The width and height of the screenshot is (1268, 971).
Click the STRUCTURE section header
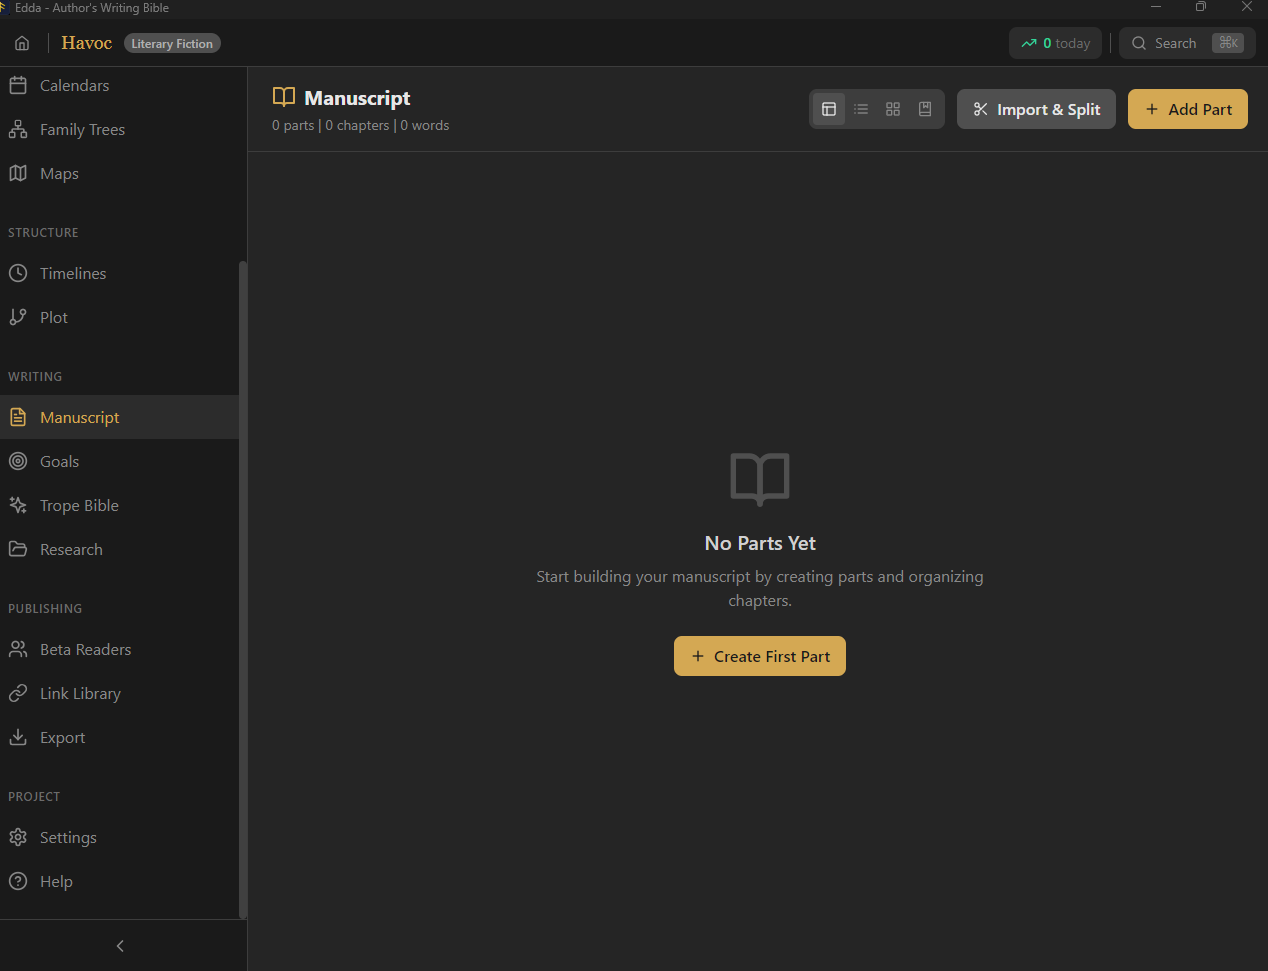click(43, 232)
